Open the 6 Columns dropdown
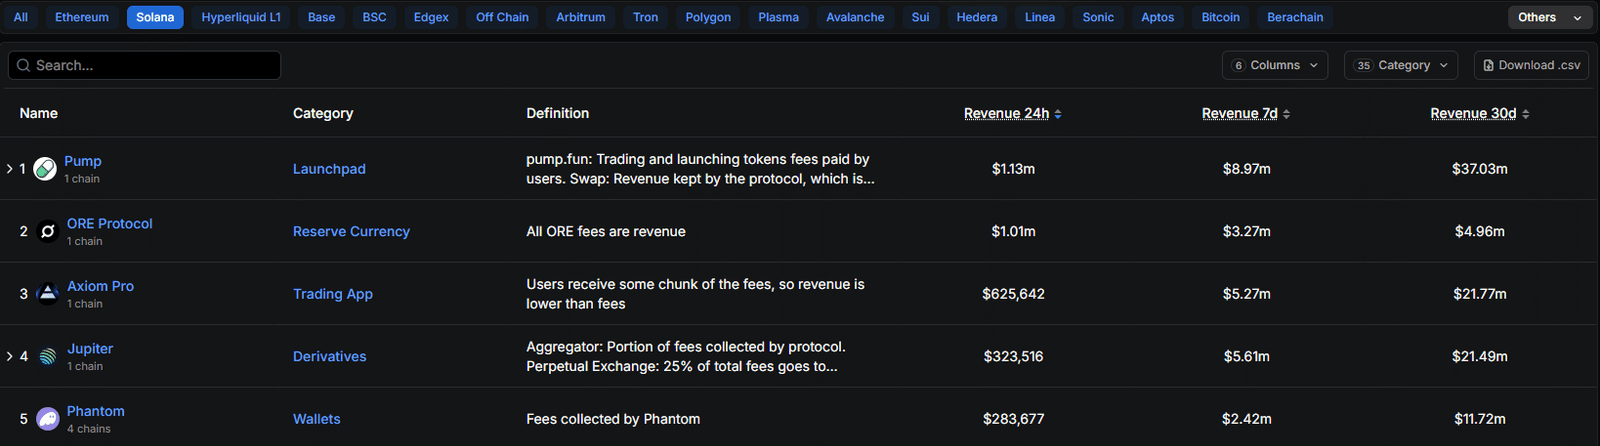 click(x=1275, y=65)
